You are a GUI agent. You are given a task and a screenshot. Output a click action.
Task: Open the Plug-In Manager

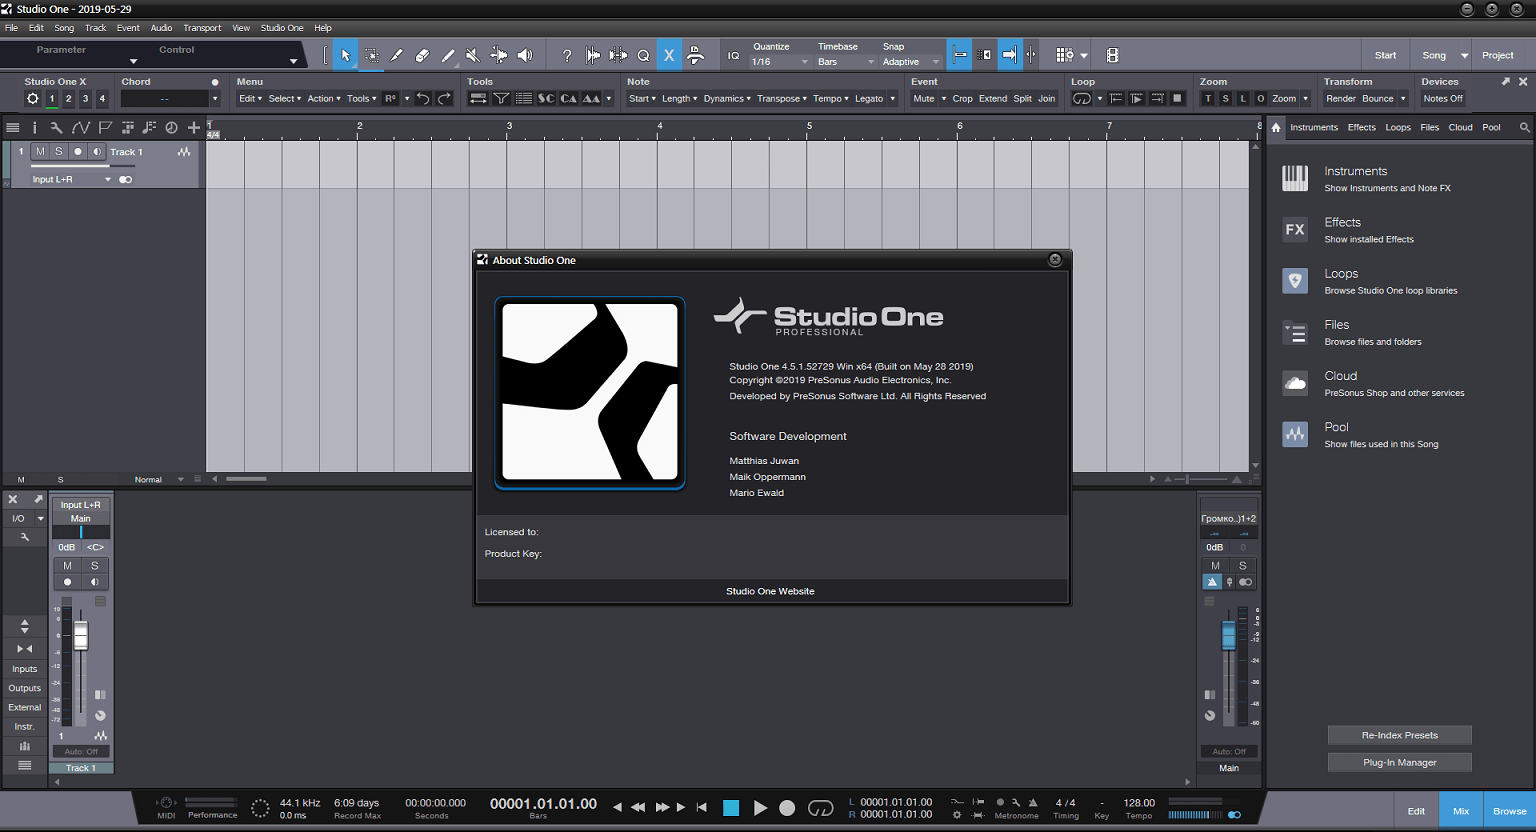pos(1399,762)
